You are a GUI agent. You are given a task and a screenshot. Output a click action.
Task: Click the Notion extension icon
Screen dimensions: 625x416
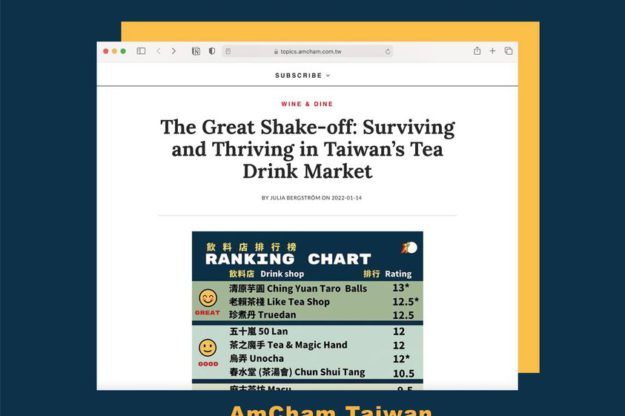click(x=196, y=51)
